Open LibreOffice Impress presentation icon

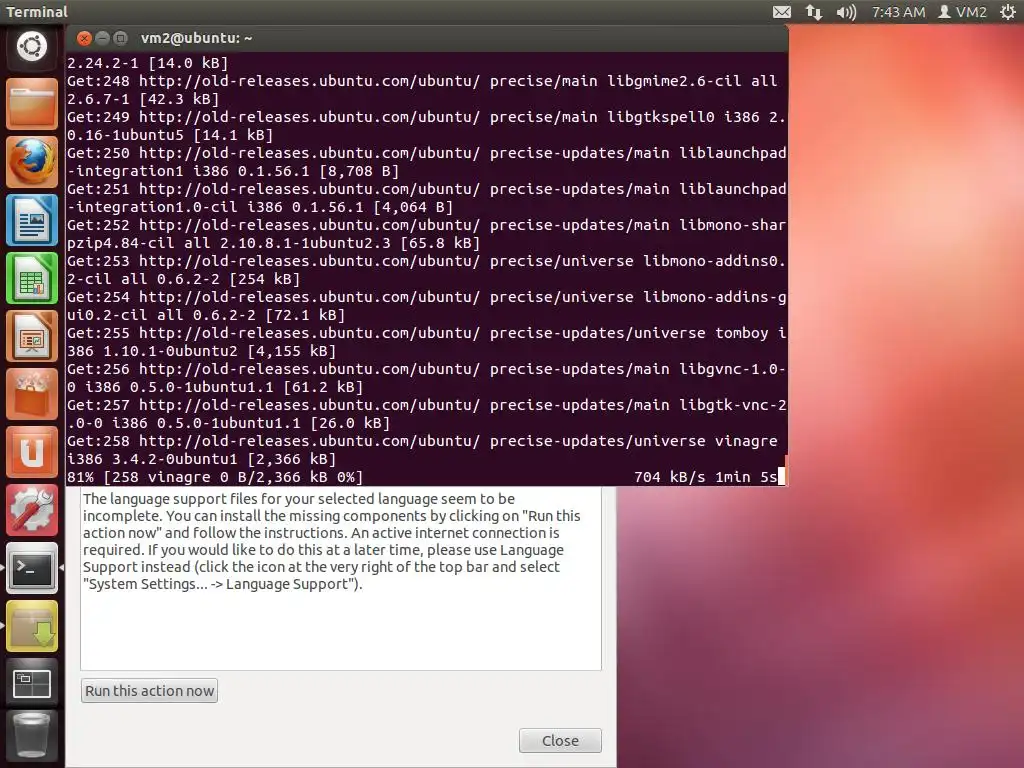(x=31, y=336)
